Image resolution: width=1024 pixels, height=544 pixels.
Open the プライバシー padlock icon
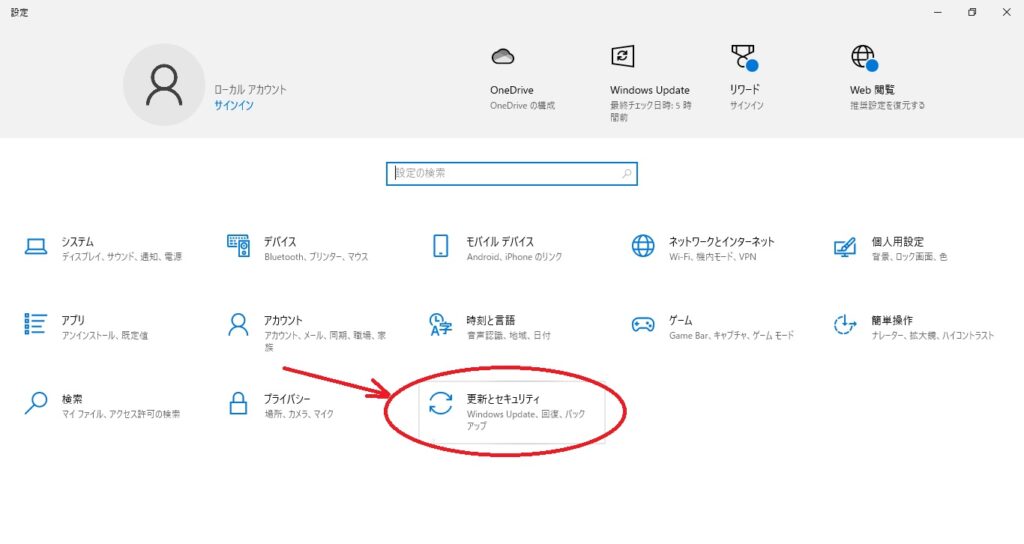pyautogui.click(x=238, y=403)
